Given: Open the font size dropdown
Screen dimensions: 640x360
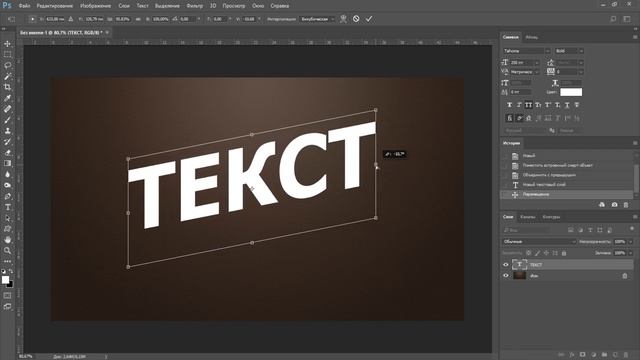Looking at the screenshot, I should 537,62.
